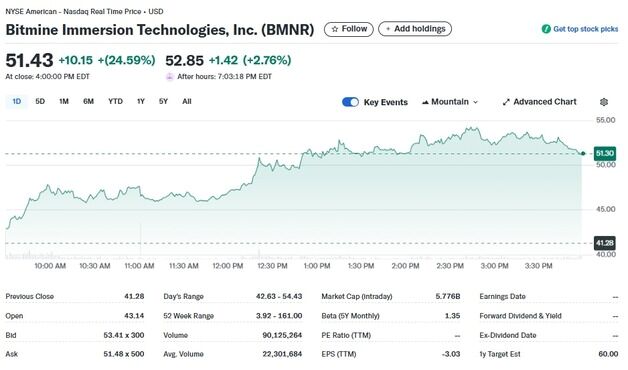Click the 41.28 previous close chart label

coord(605,243)
